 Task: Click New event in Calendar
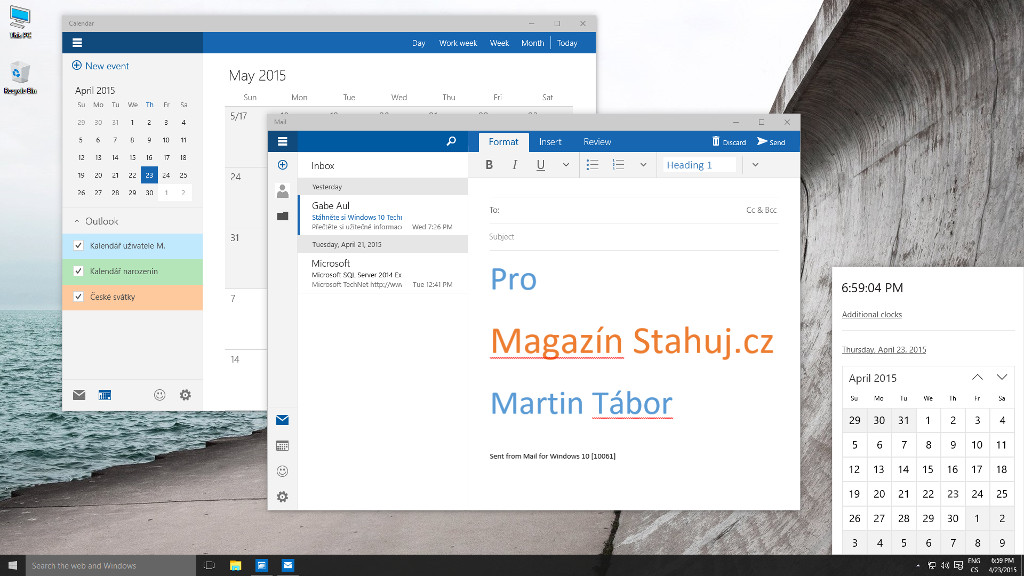pyautogui.click(x=107, y=66)
